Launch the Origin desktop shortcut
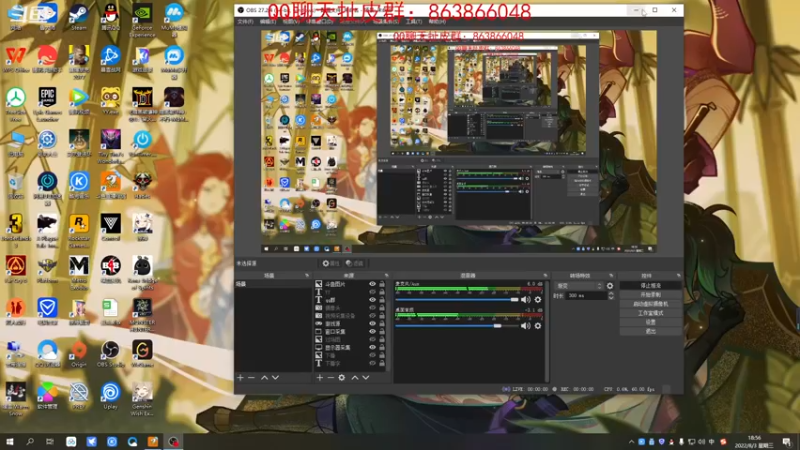 (x=79, y=354)
